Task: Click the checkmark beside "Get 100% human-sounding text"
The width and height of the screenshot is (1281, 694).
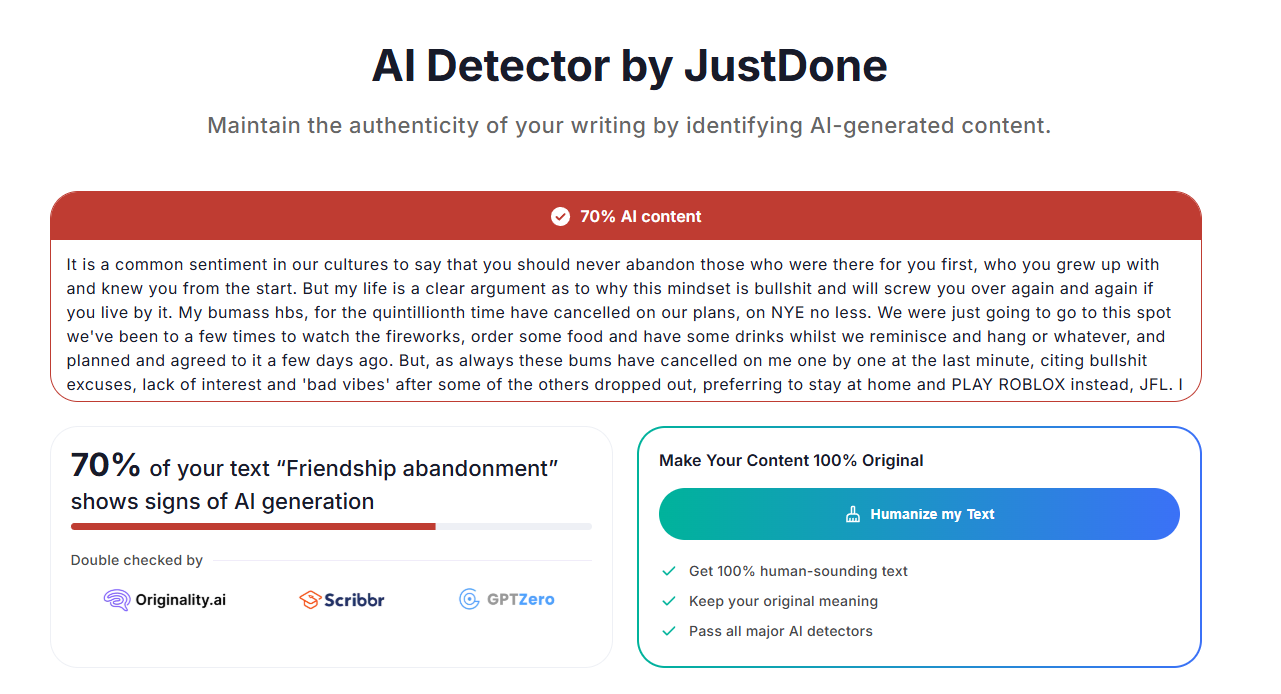Action: coord(669,571)
